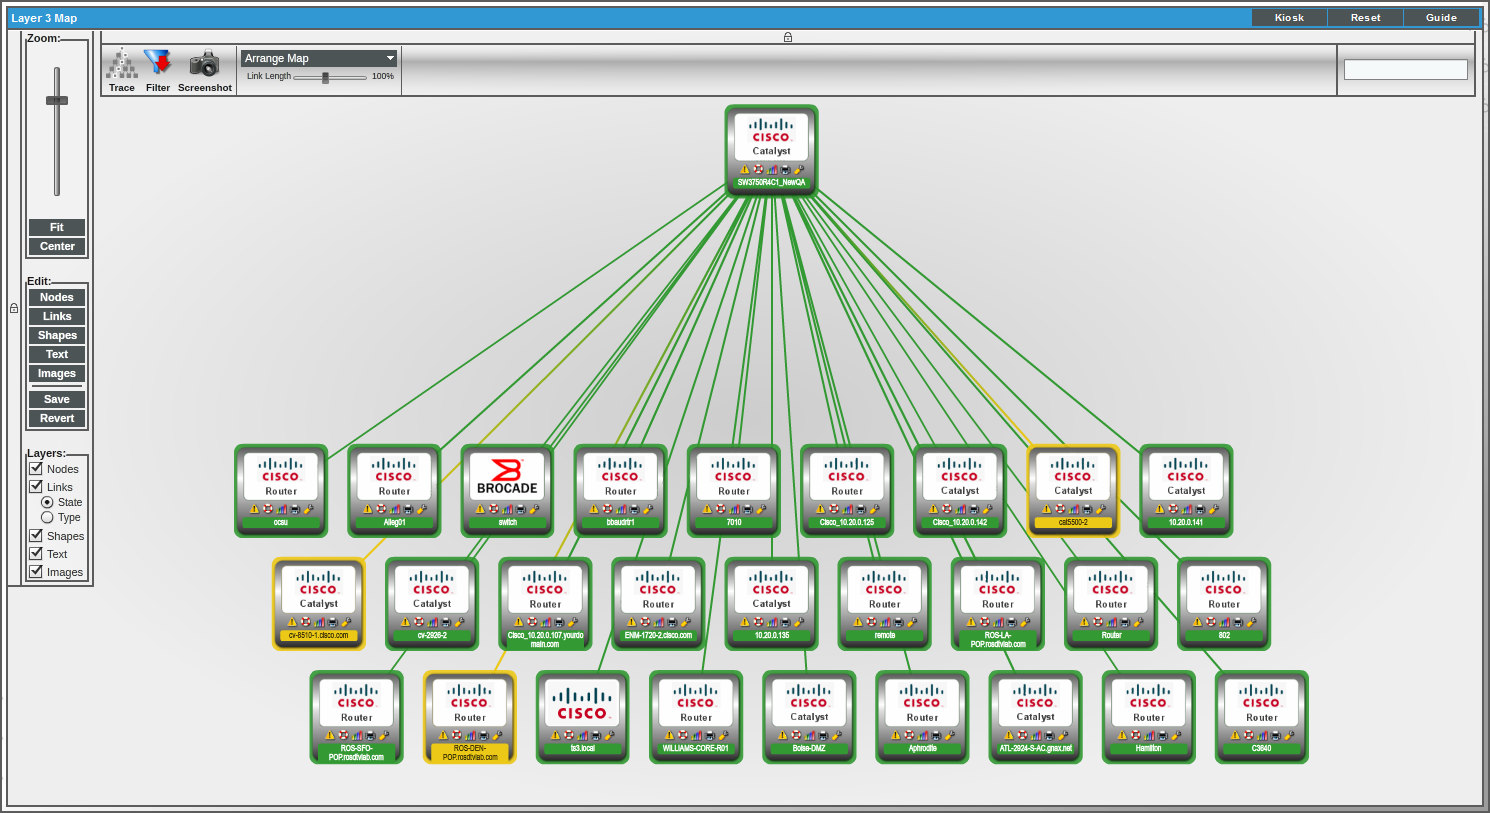Viewport: 1490px width, 813px height.
Task: Select the ts3.local Cisco node image
Action: [583, 702]
